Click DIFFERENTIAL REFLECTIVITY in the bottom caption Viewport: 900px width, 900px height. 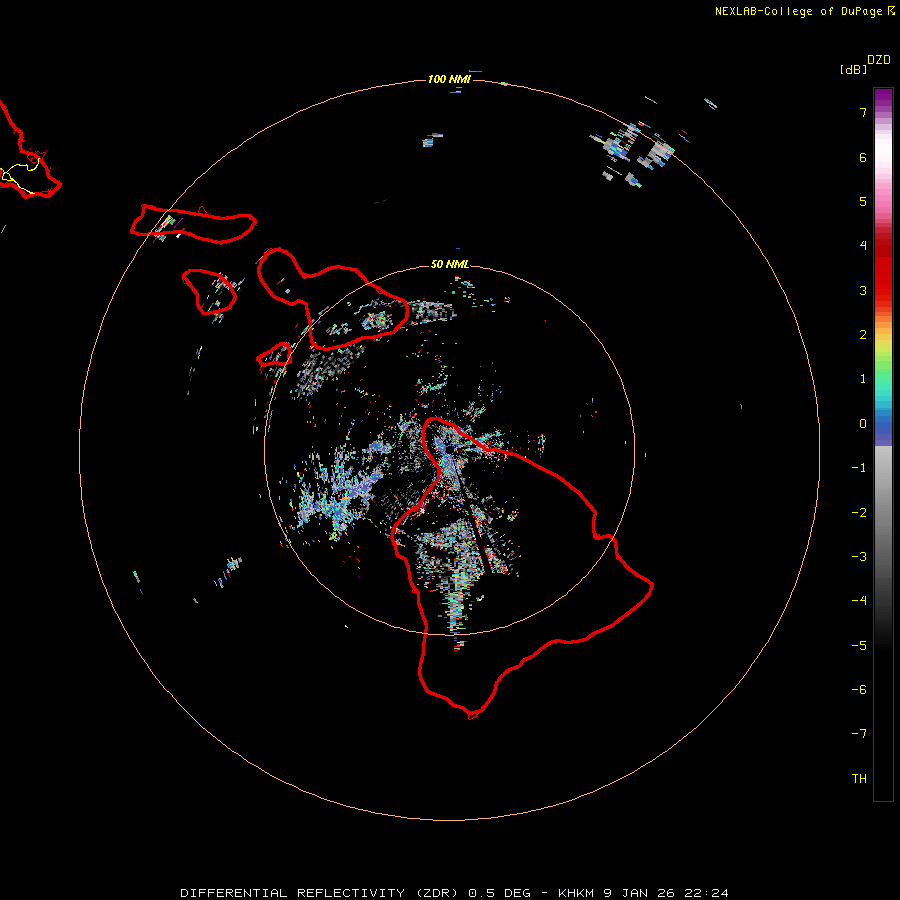coord(293,893)
